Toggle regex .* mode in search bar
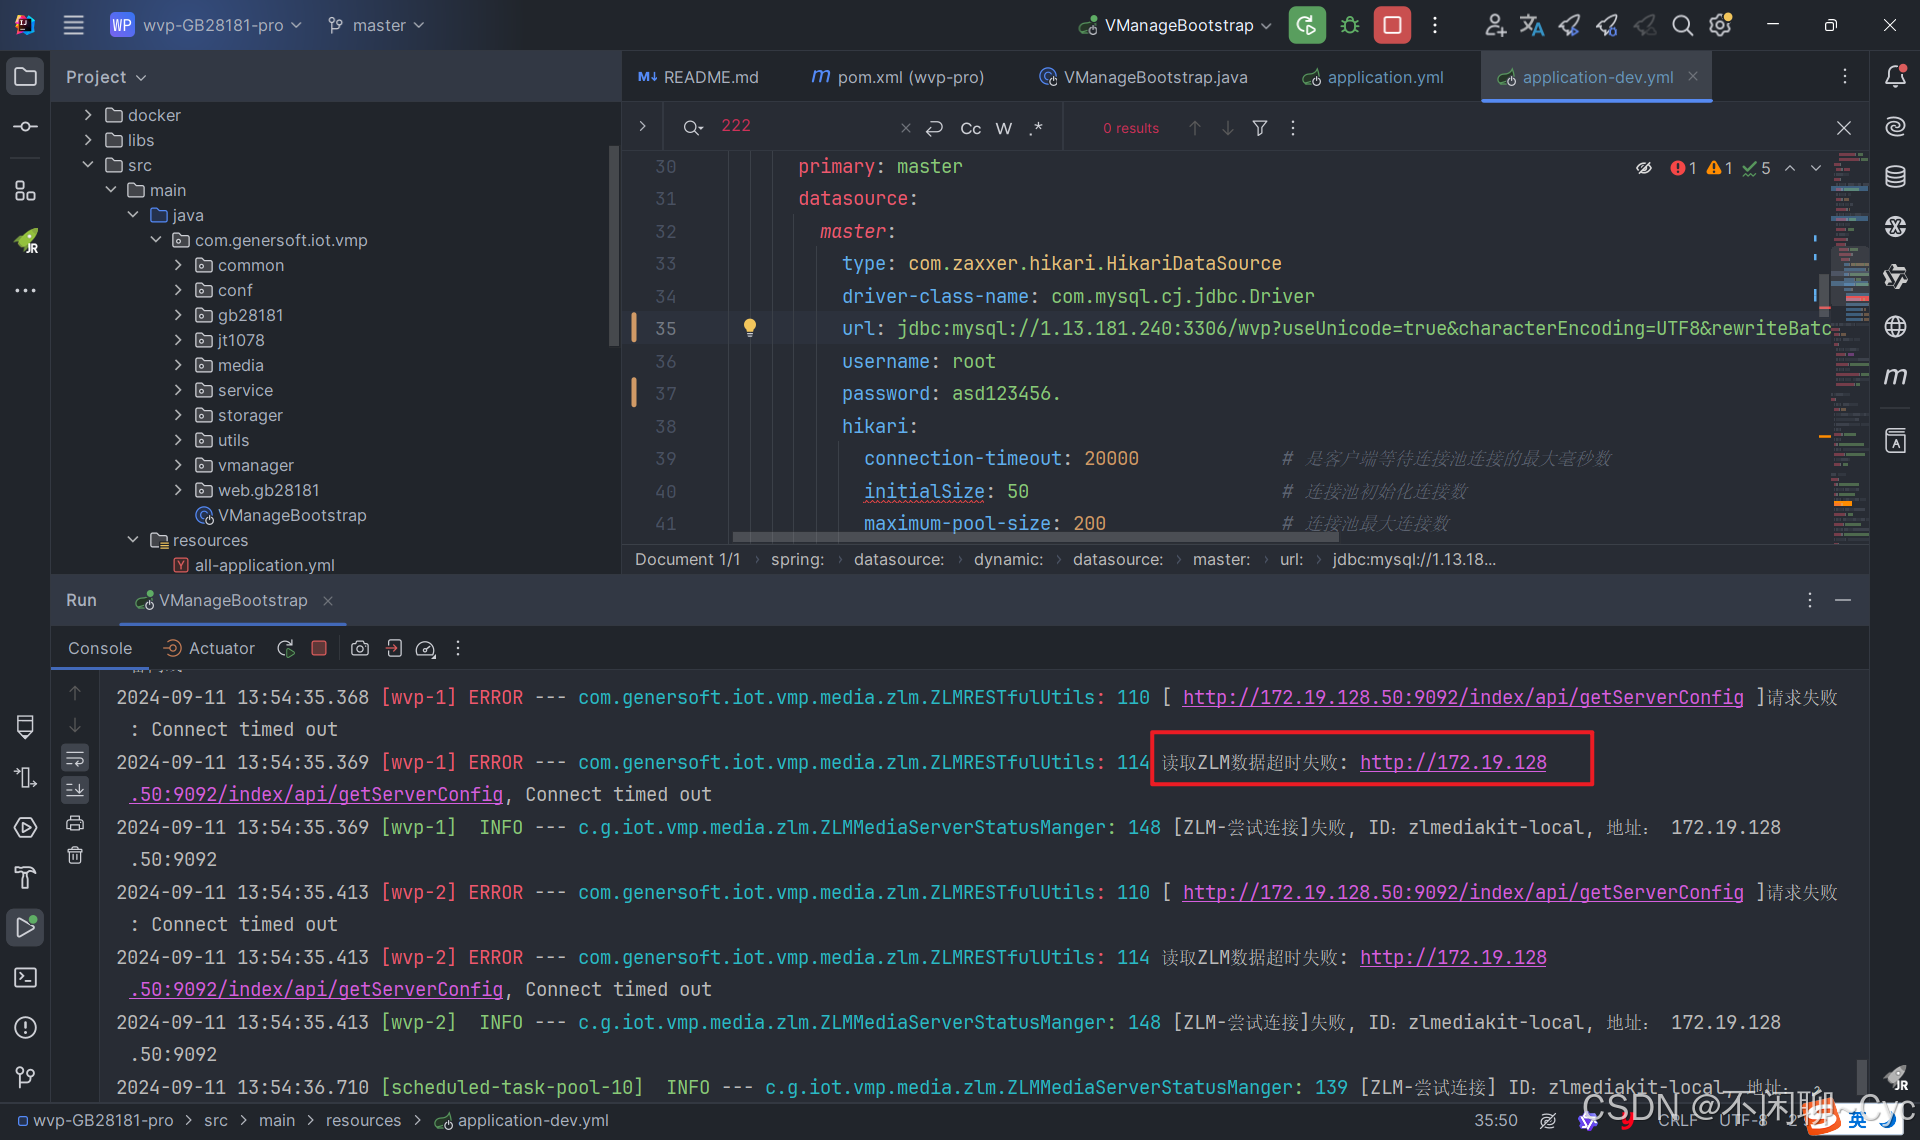 click(x=1037, y=128)
